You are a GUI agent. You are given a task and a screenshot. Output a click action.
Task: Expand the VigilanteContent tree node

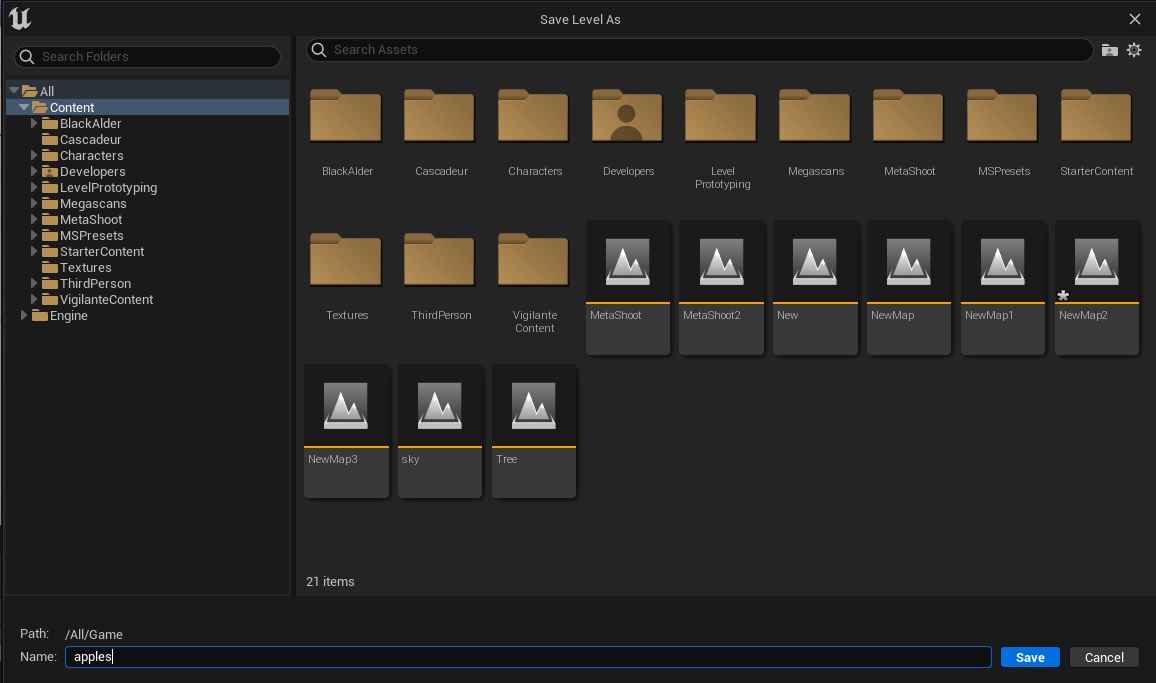[x=34, y=299]
